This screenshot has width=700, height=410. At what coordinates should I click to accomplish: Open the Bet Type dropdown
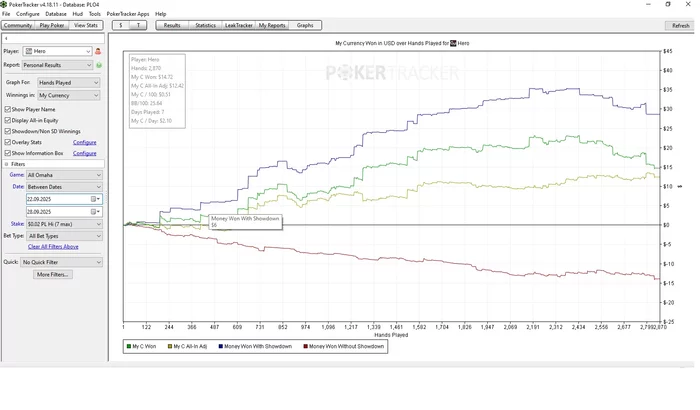64,236
